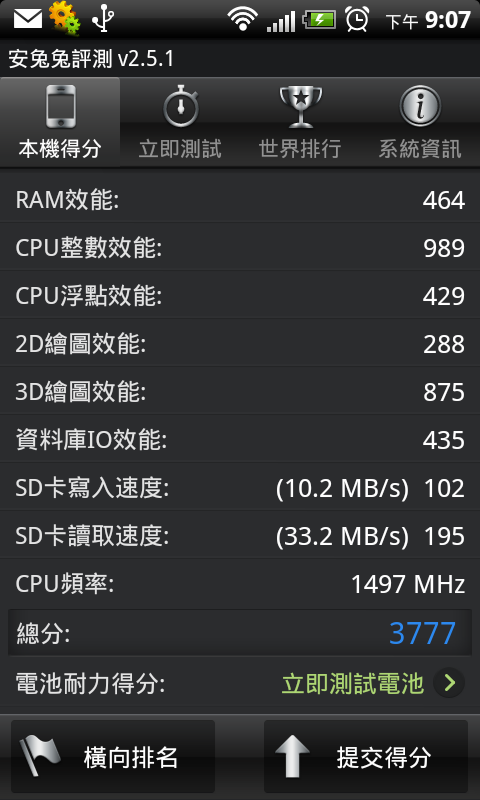Tap the alarm clock status icon
This screenshot has width=480, height=800.
pos(357,19)
